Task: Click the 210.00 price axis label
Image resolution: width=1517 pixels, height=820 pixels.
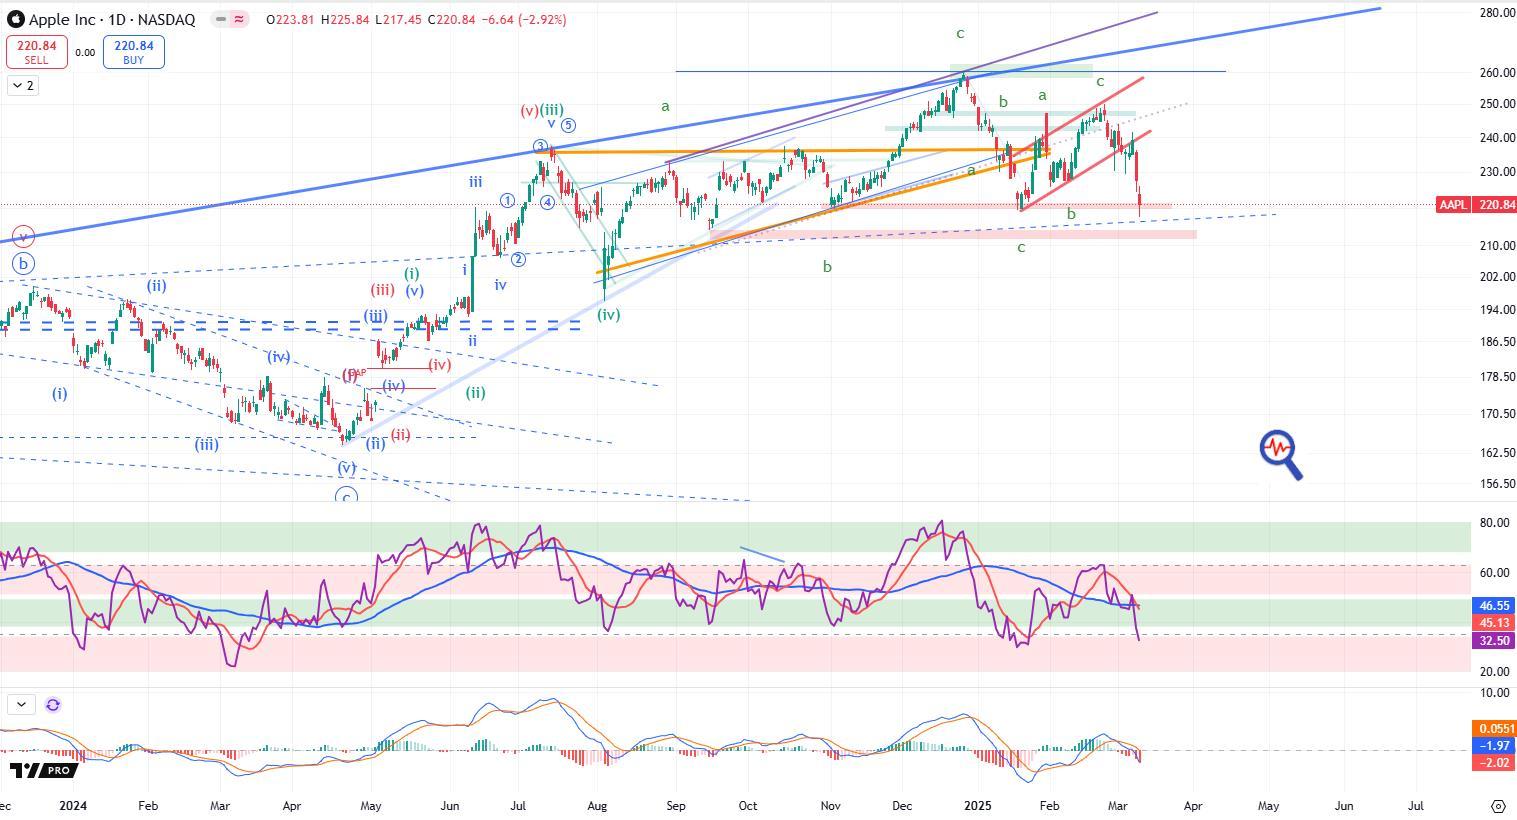Action: pyautogui.click(x=1497, y=246)
